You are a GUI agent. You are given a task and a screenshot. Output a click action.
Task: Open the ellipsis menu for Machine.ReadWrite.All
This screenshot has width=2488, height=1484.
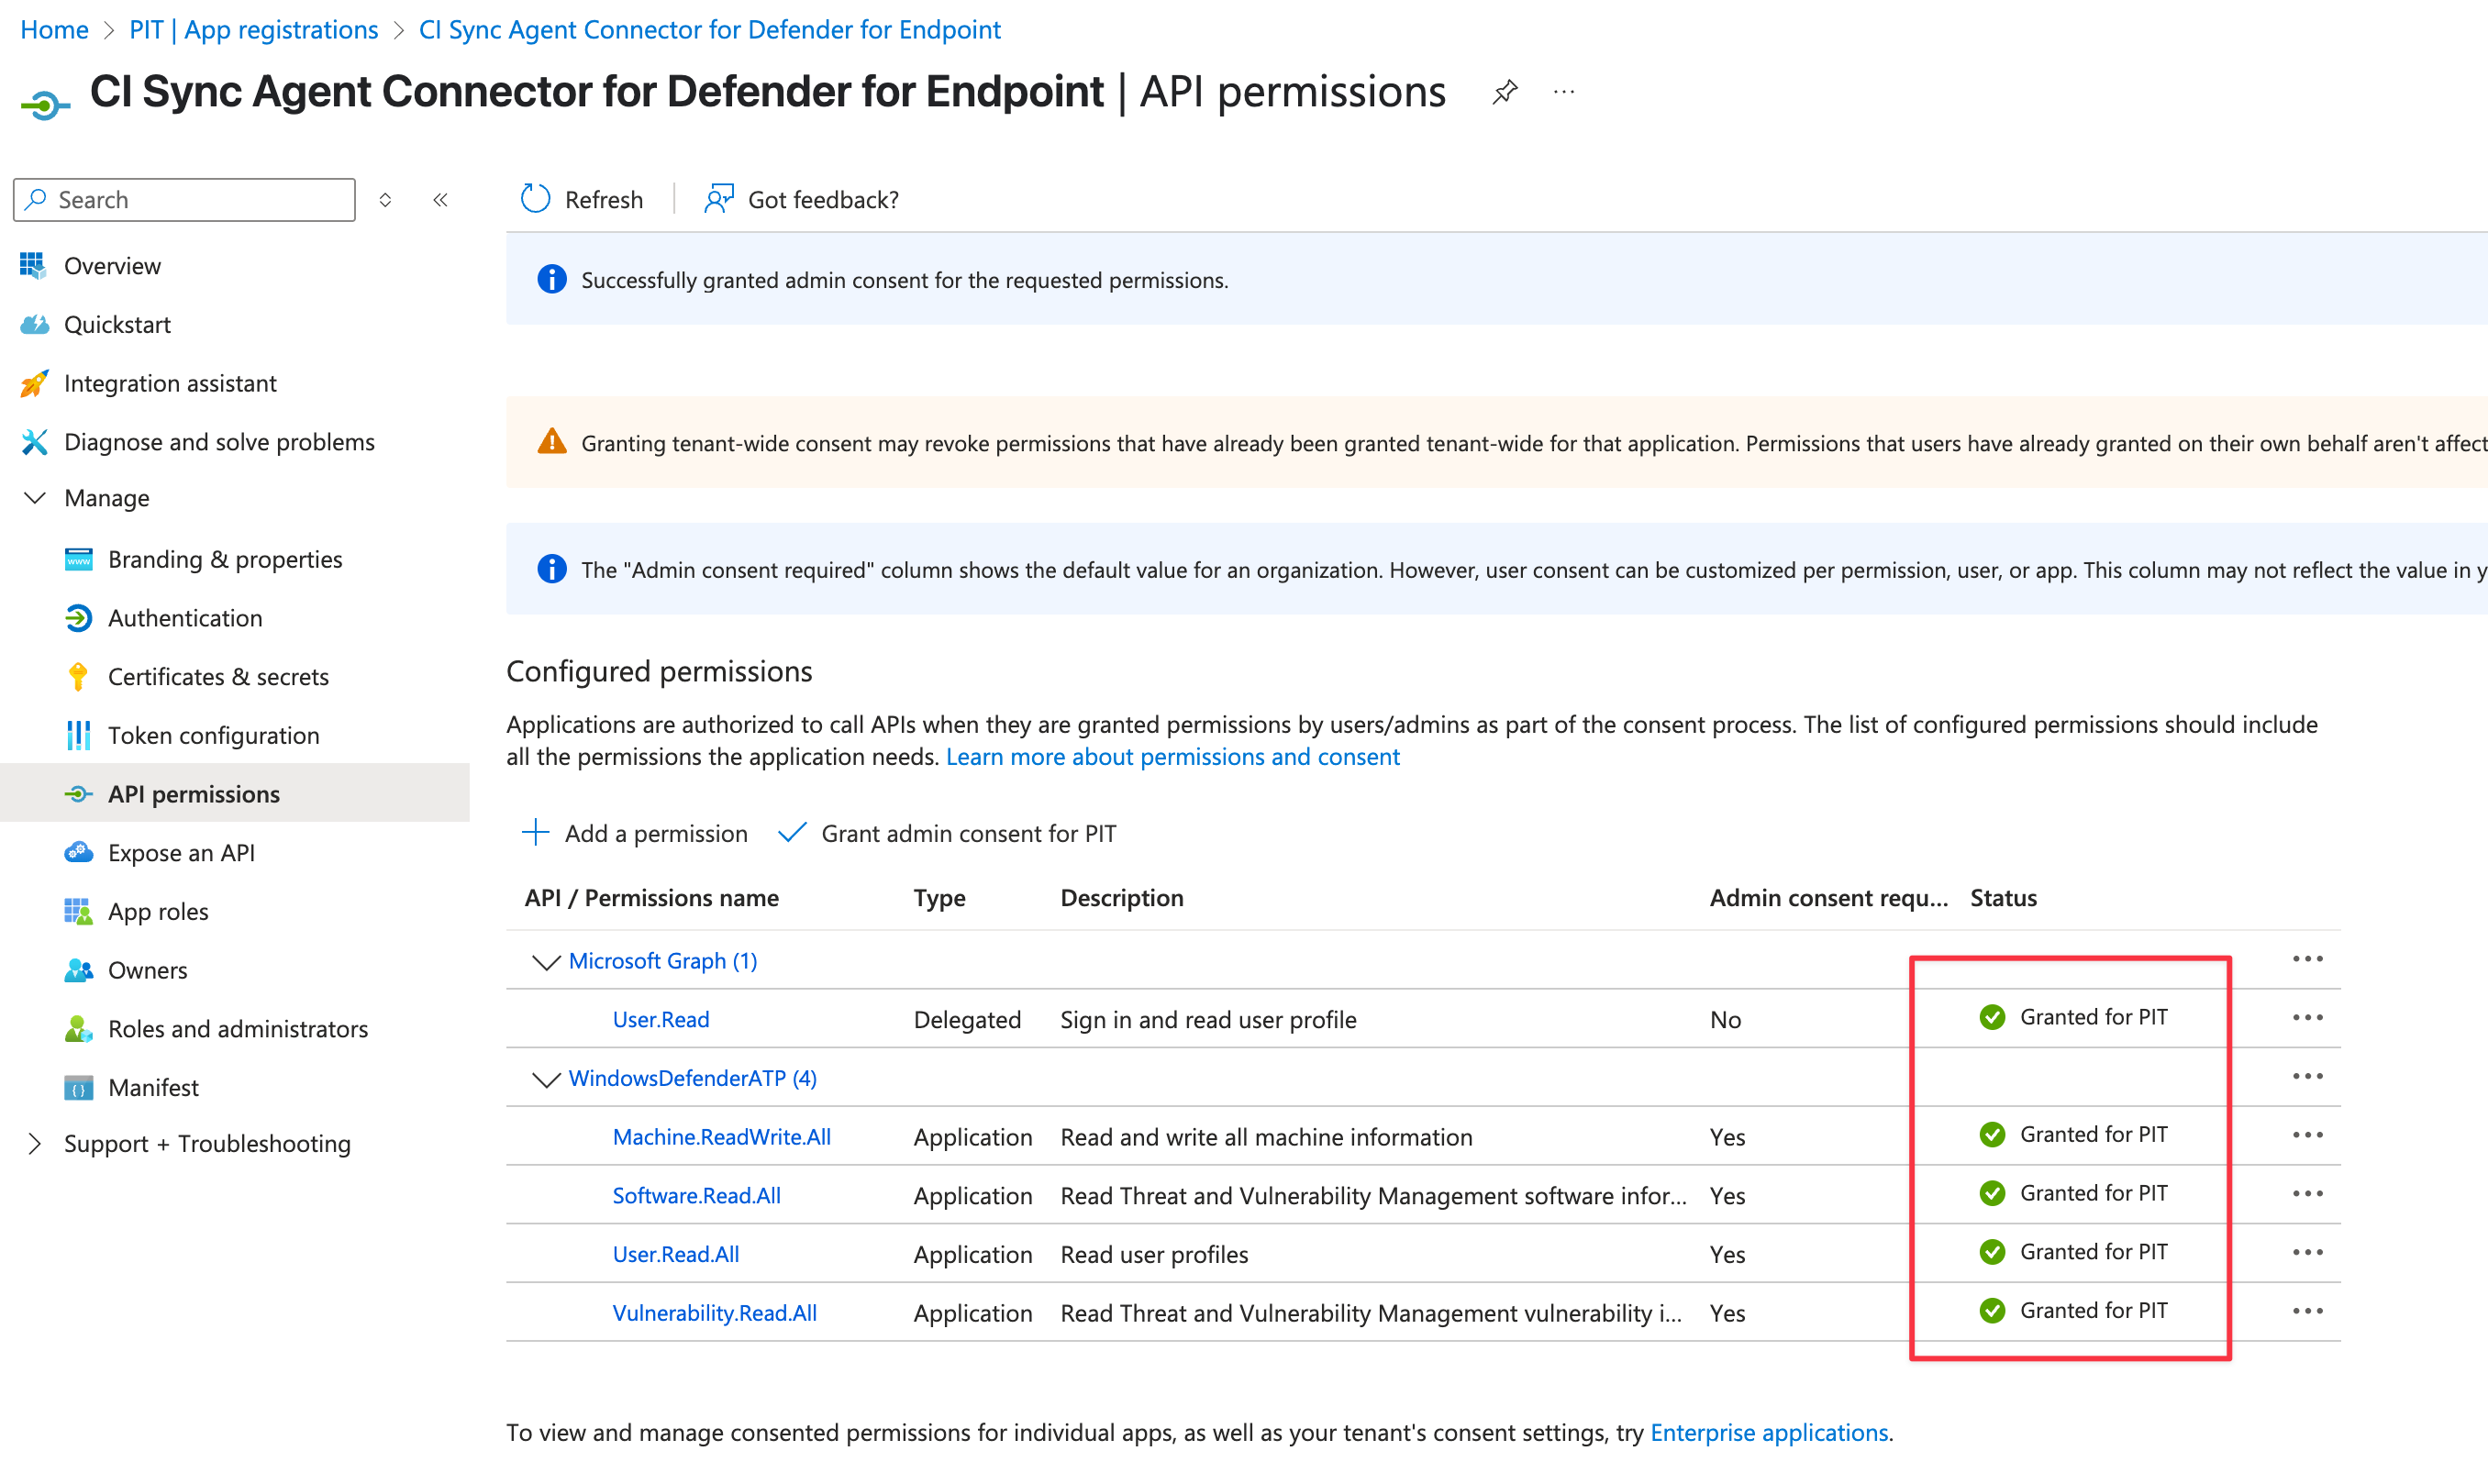click(x=2307, y=1135)
